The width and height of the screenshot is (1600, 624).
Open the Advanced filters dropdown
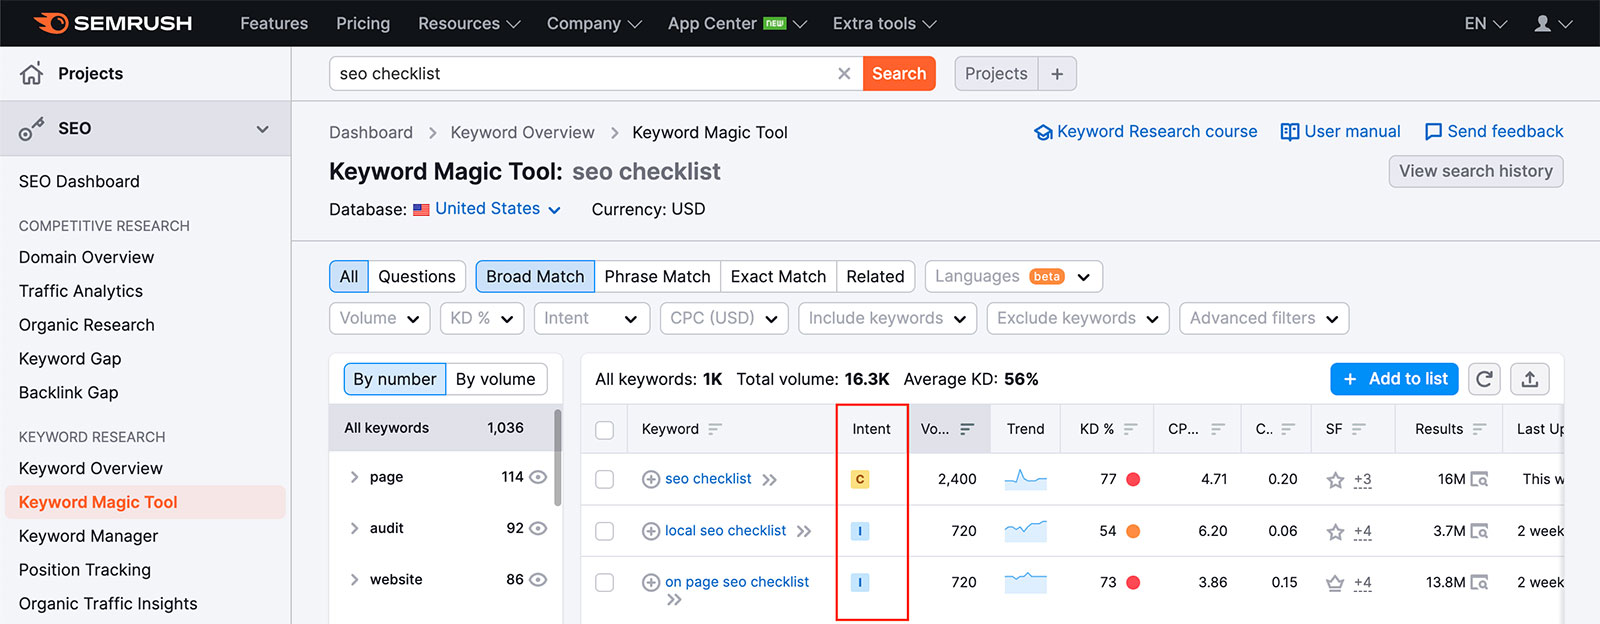click(1264, 318)
